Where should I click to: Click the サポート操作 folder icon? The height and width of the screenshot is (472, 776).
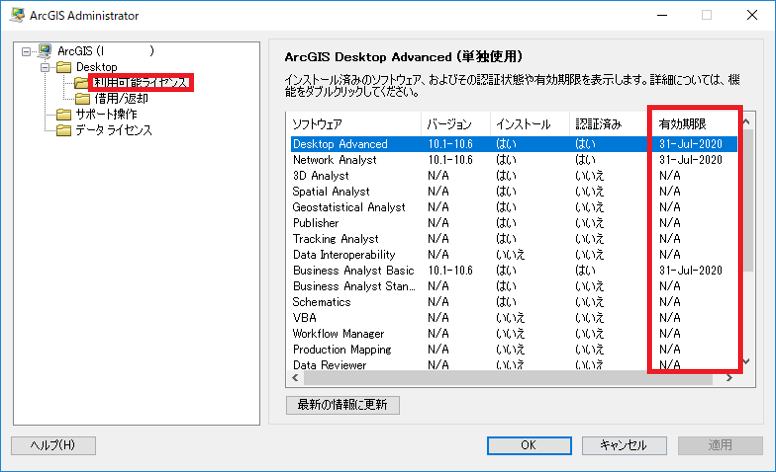point(63,114)
